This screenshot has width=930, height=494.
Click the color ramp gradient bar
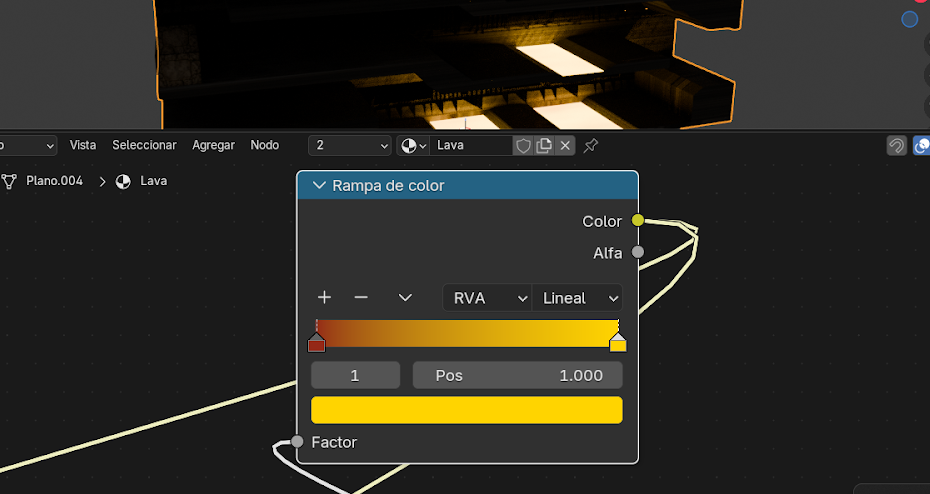coord(467,333)
